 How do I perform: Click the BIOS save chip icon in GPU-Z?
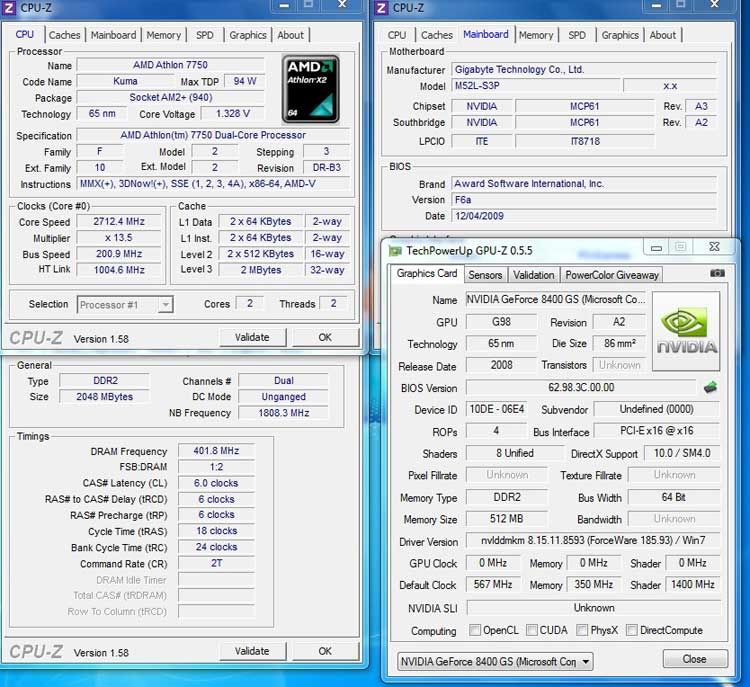point(710,388)
